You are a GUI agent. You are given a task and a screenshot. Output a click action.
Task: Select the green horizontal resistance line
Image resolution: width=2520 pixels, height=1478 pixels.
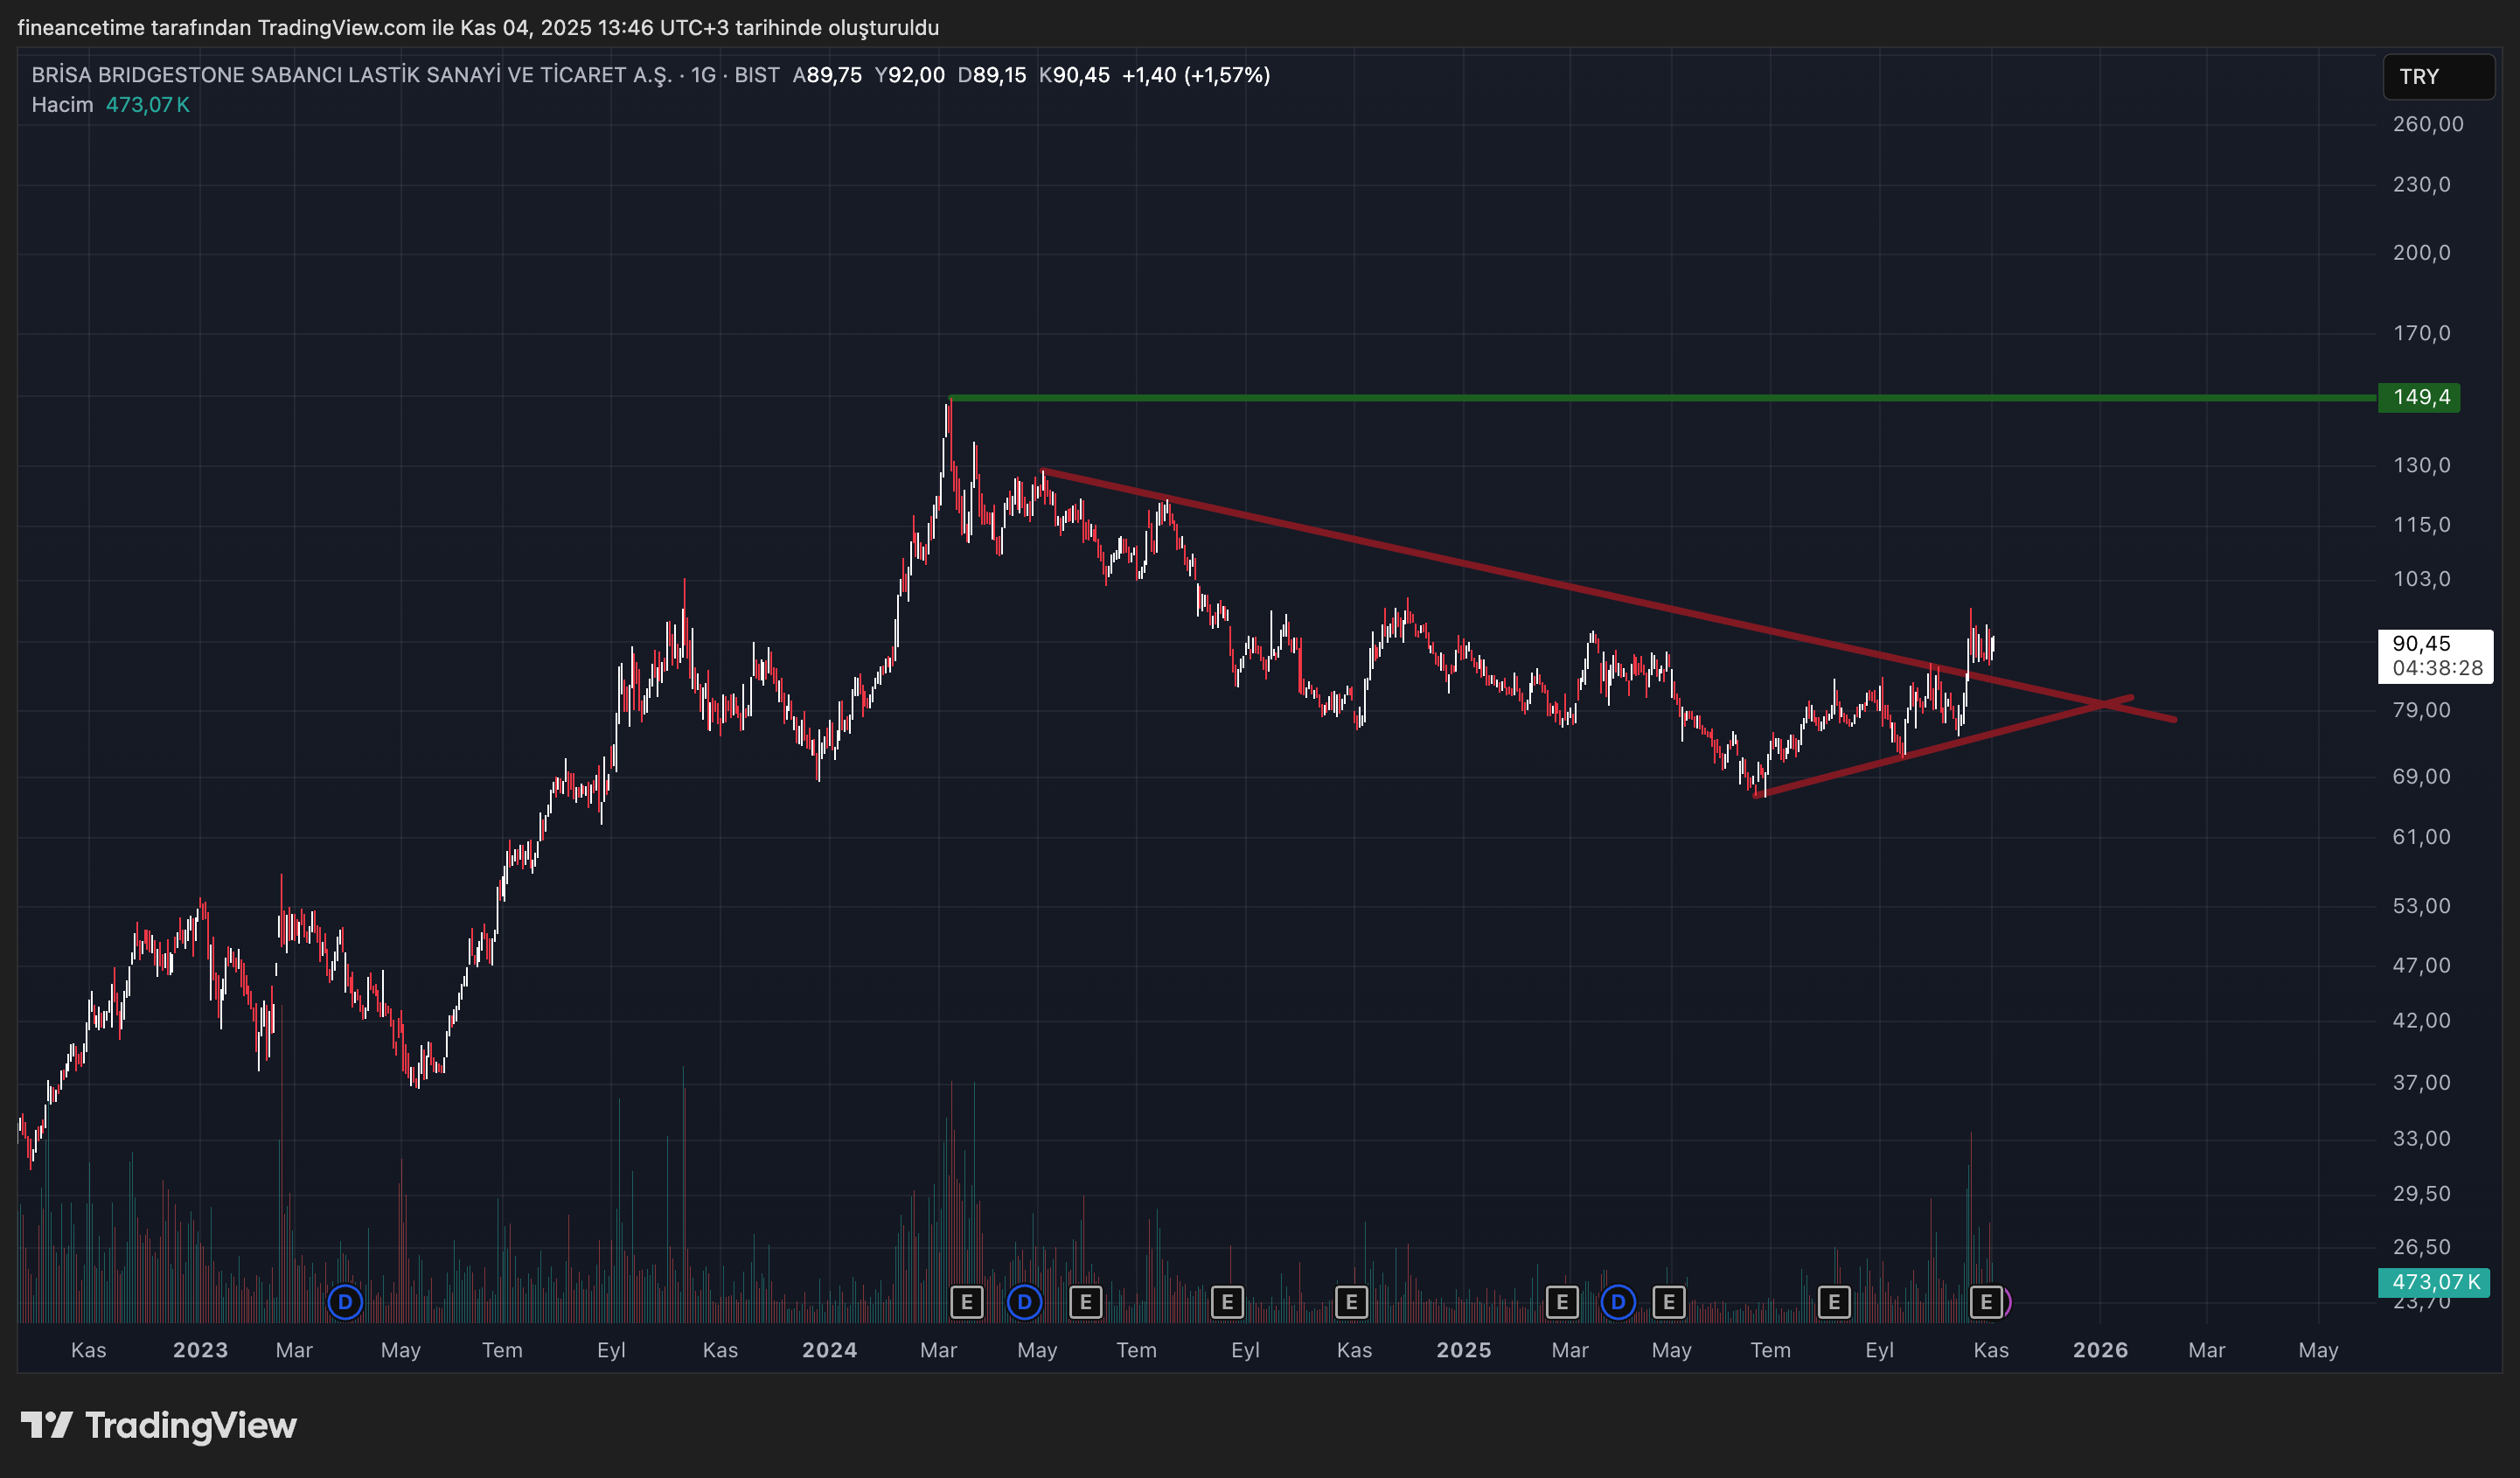pyautogui.click(x=1600, y=398)
